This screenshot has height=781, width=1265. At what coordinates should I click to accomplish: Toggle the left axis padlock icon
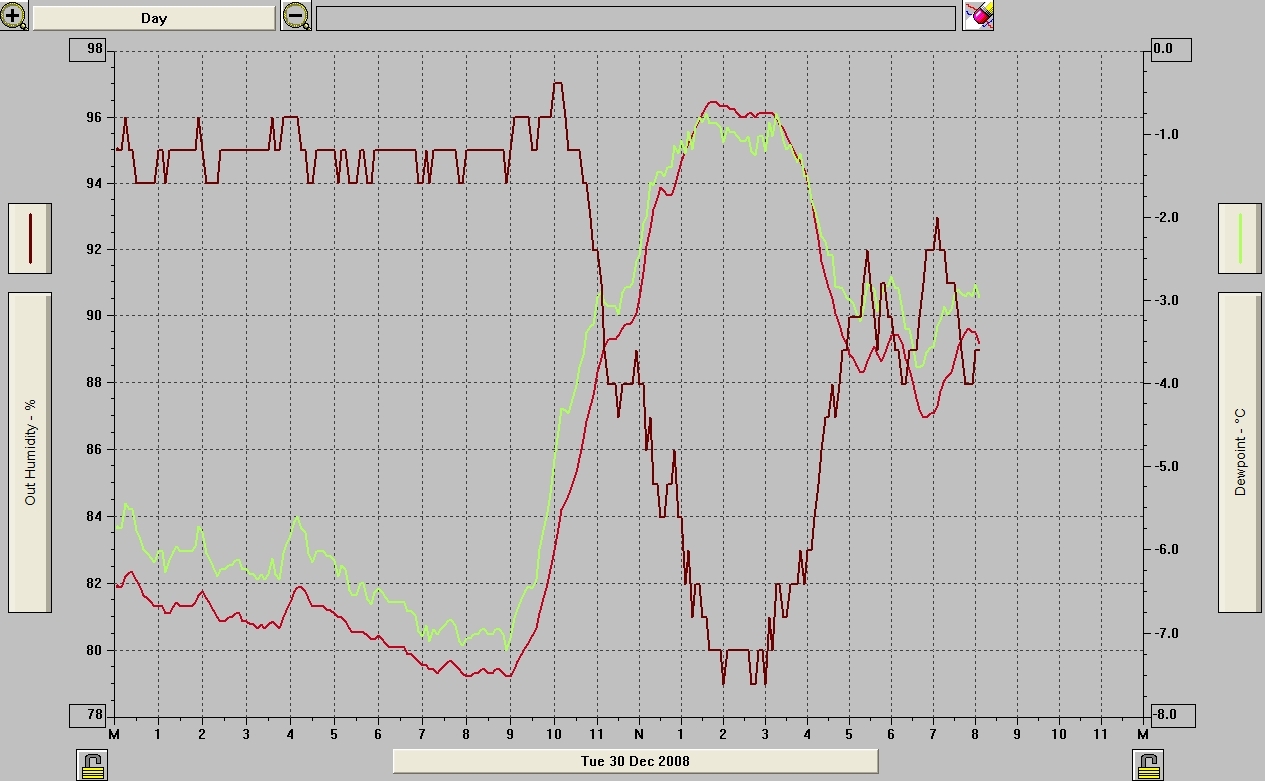[x=92, y=765]
